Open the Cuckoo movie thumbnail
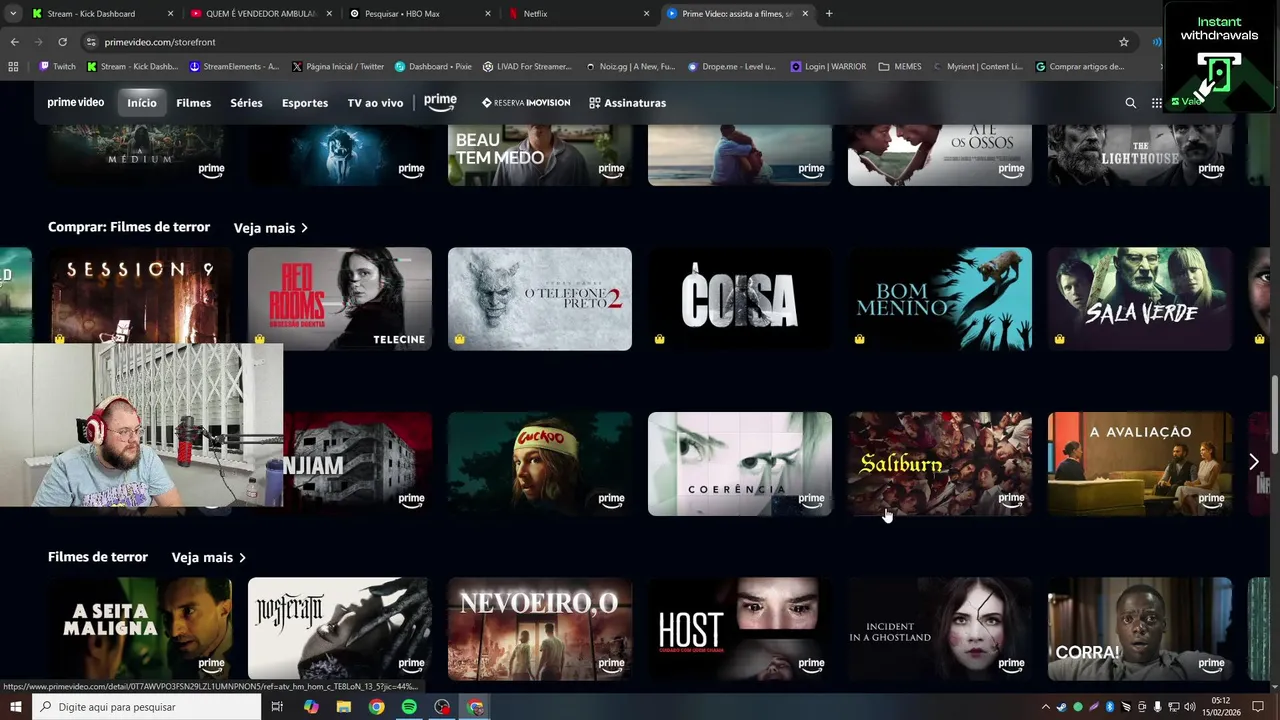This screenshot has height=720, width=1280. [540, 463]
